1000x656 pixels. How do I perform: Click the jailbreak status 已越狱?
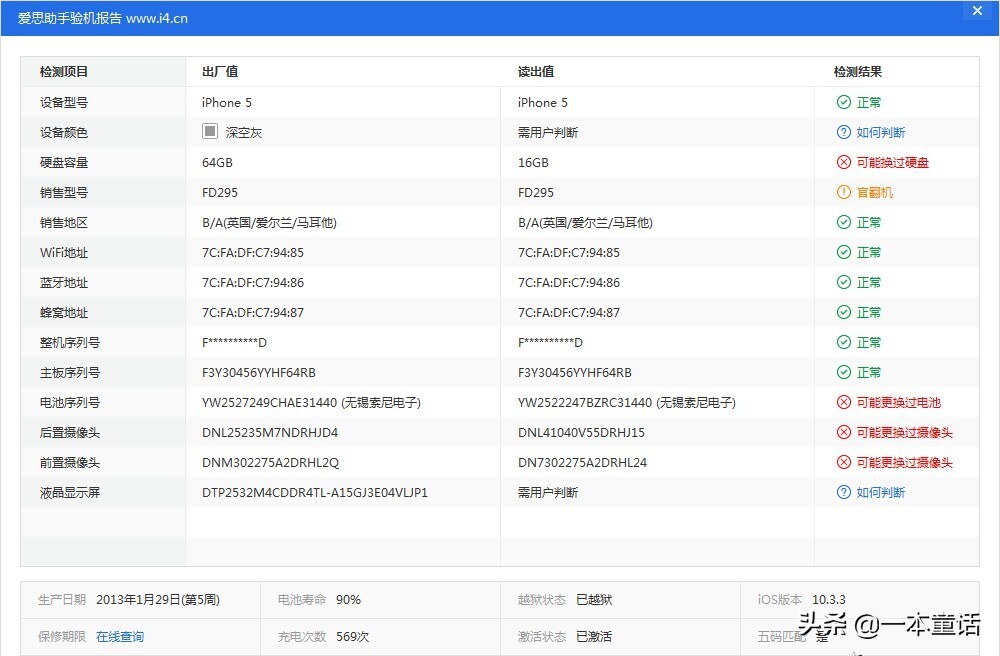(594, 599)
